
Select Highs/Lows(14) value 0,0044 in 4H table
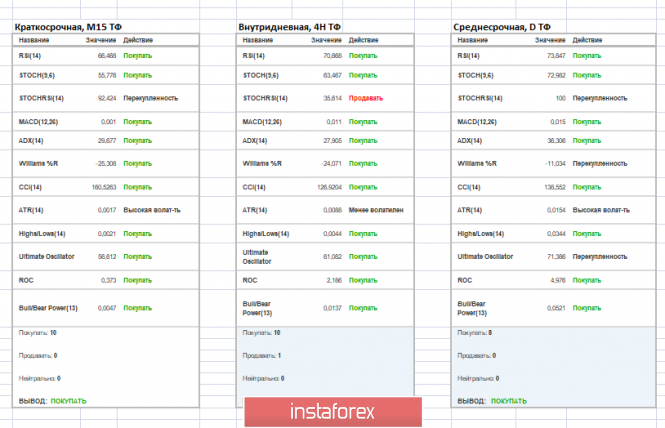tap(332, 234)
